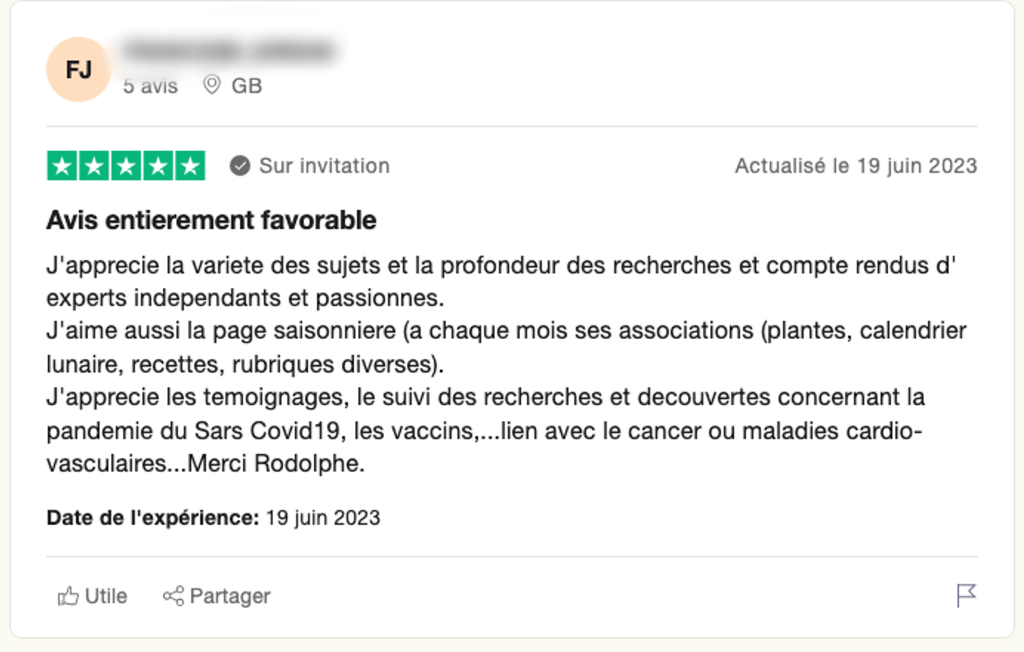
Task: Click the thumbs-up Utile icon
Action: tap(68, 597)
